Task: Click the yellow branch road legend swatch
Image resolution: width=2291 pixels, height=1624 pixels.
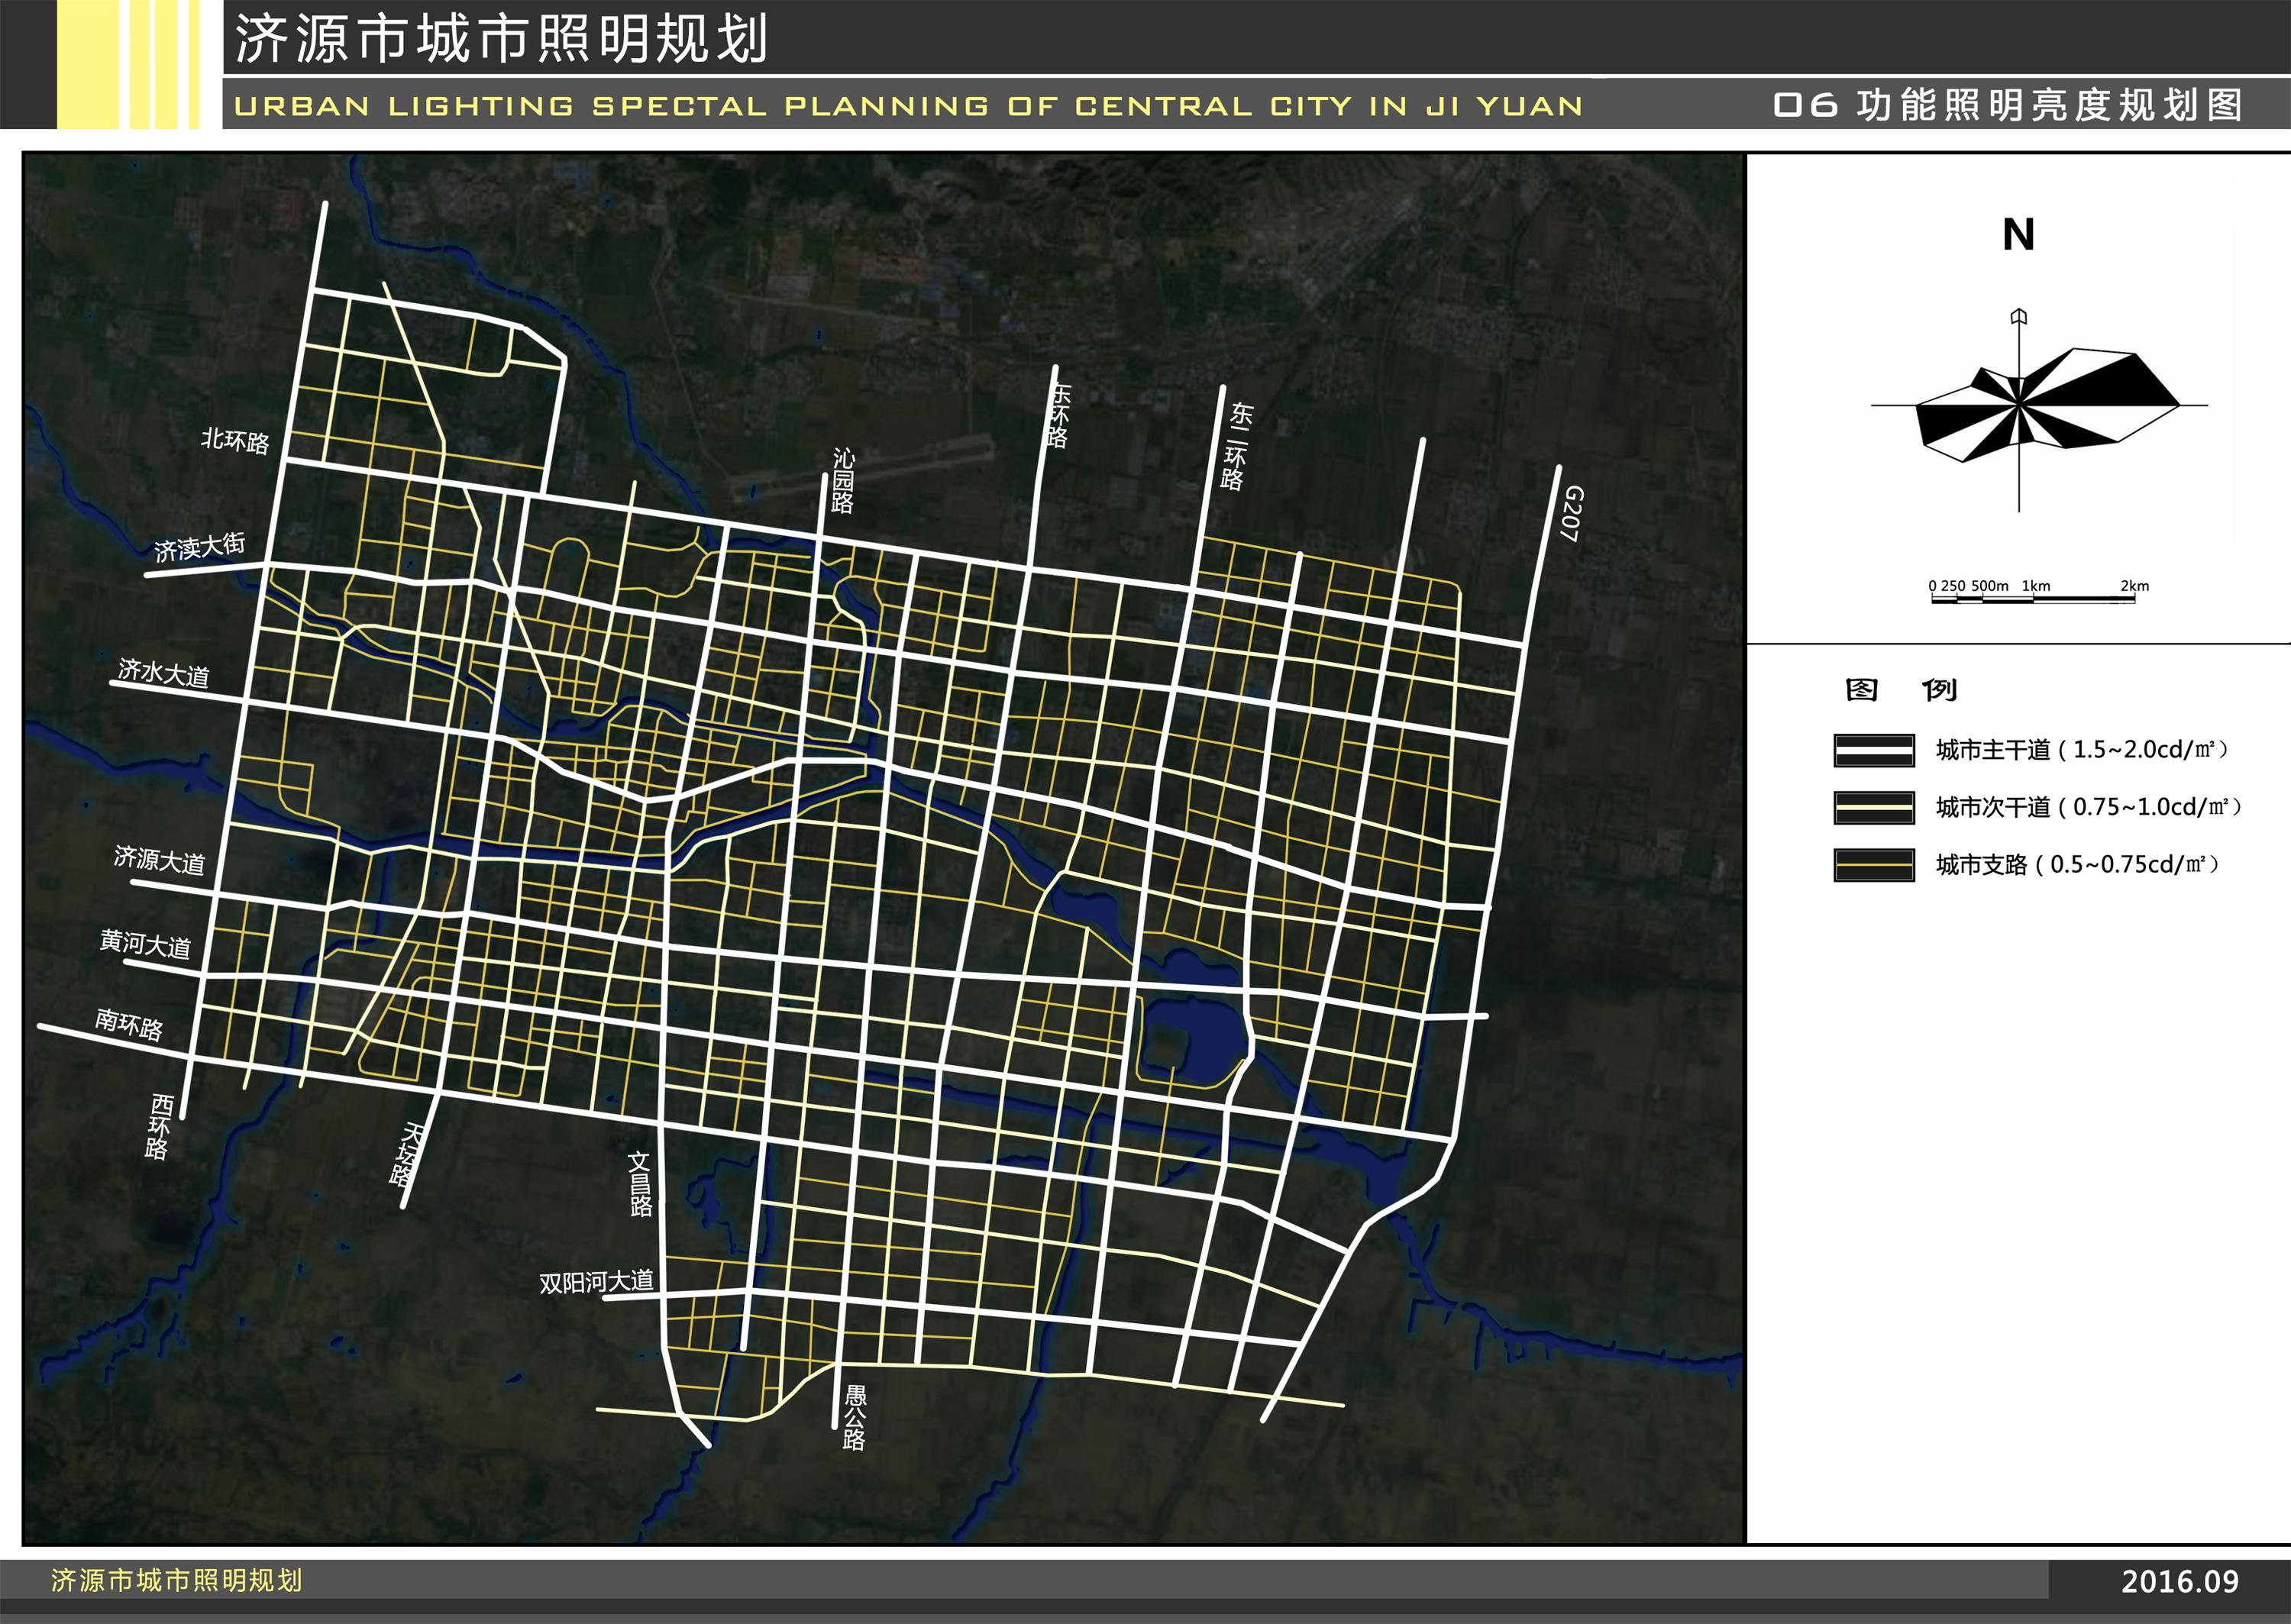Action: coord(1873,864)
